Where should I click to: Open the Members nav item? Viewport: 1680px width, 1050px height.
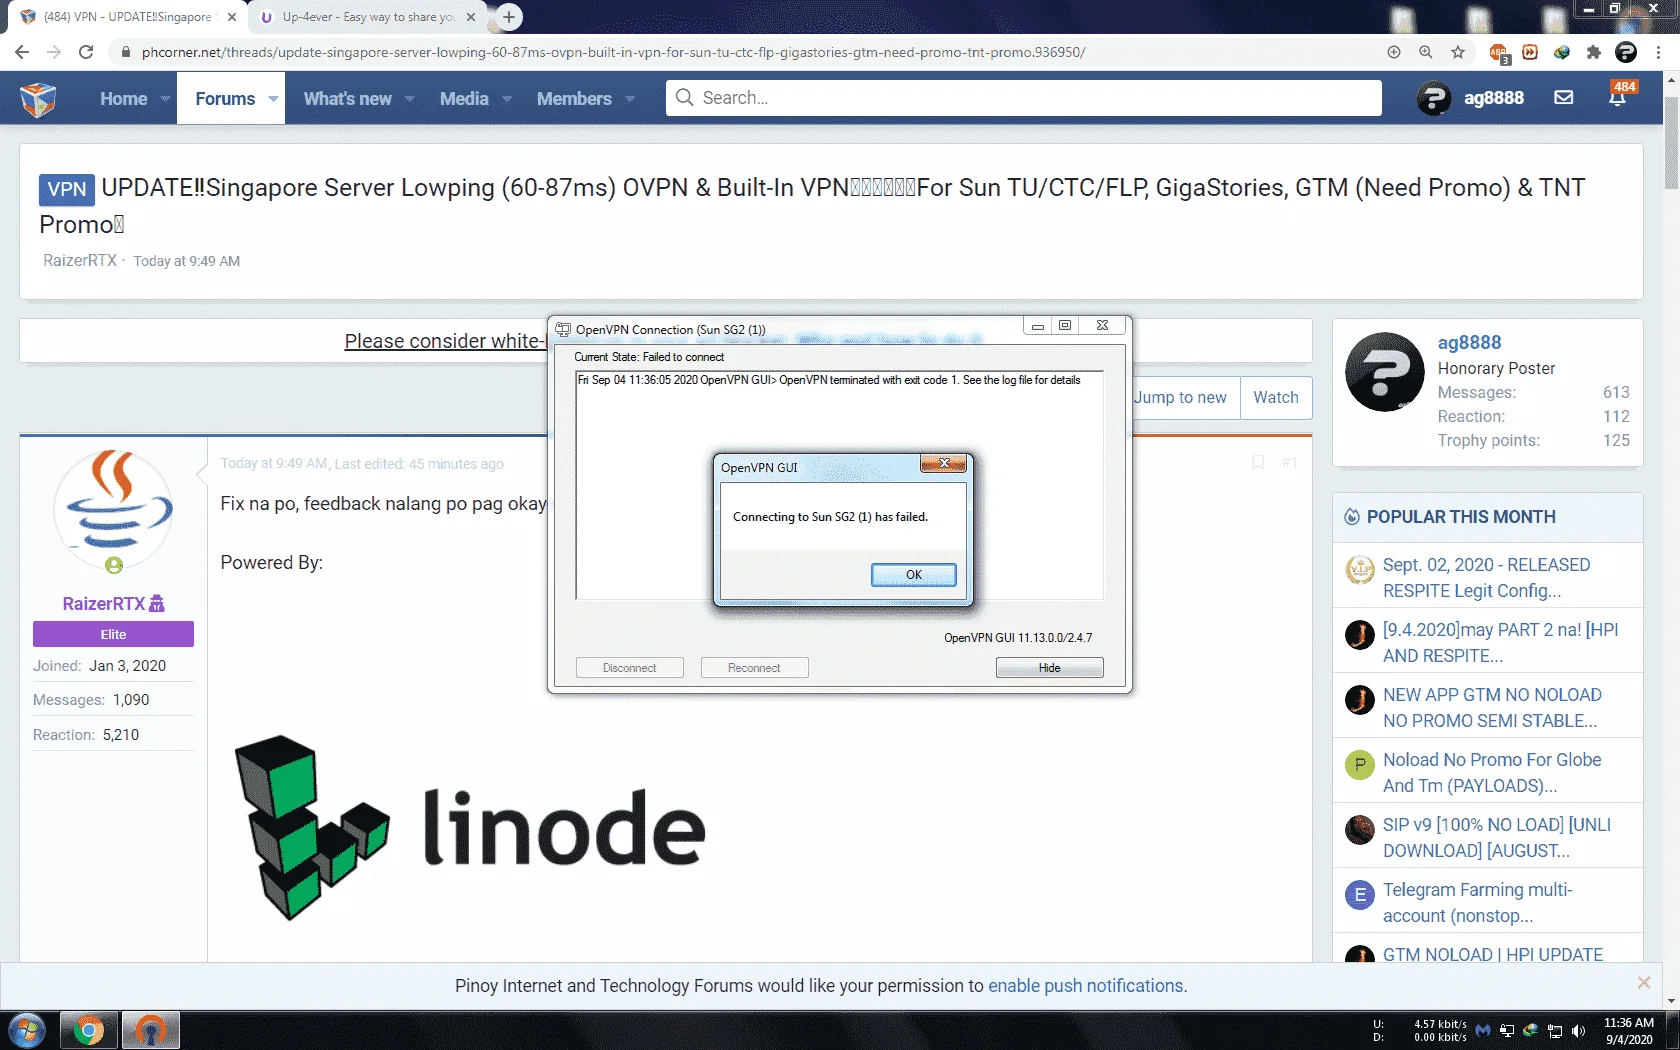click(574, 98)
